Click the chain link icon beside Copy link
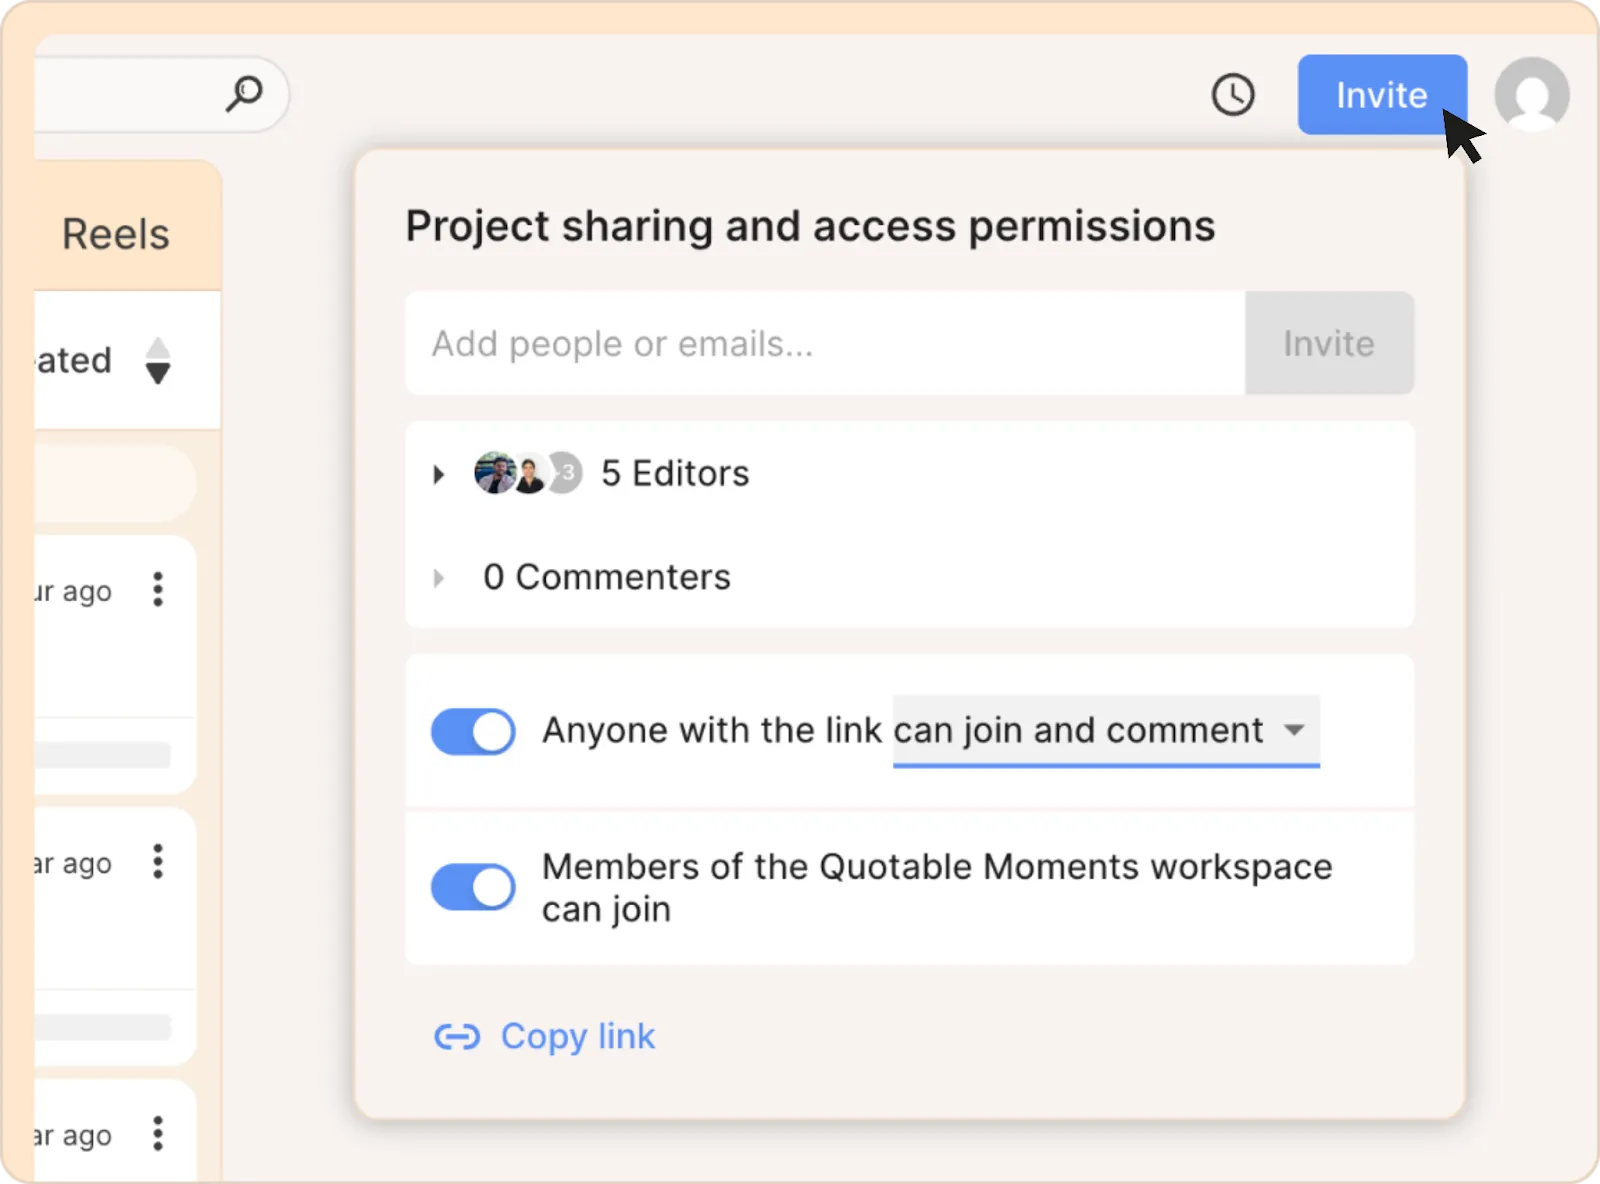 (457, 1037)
